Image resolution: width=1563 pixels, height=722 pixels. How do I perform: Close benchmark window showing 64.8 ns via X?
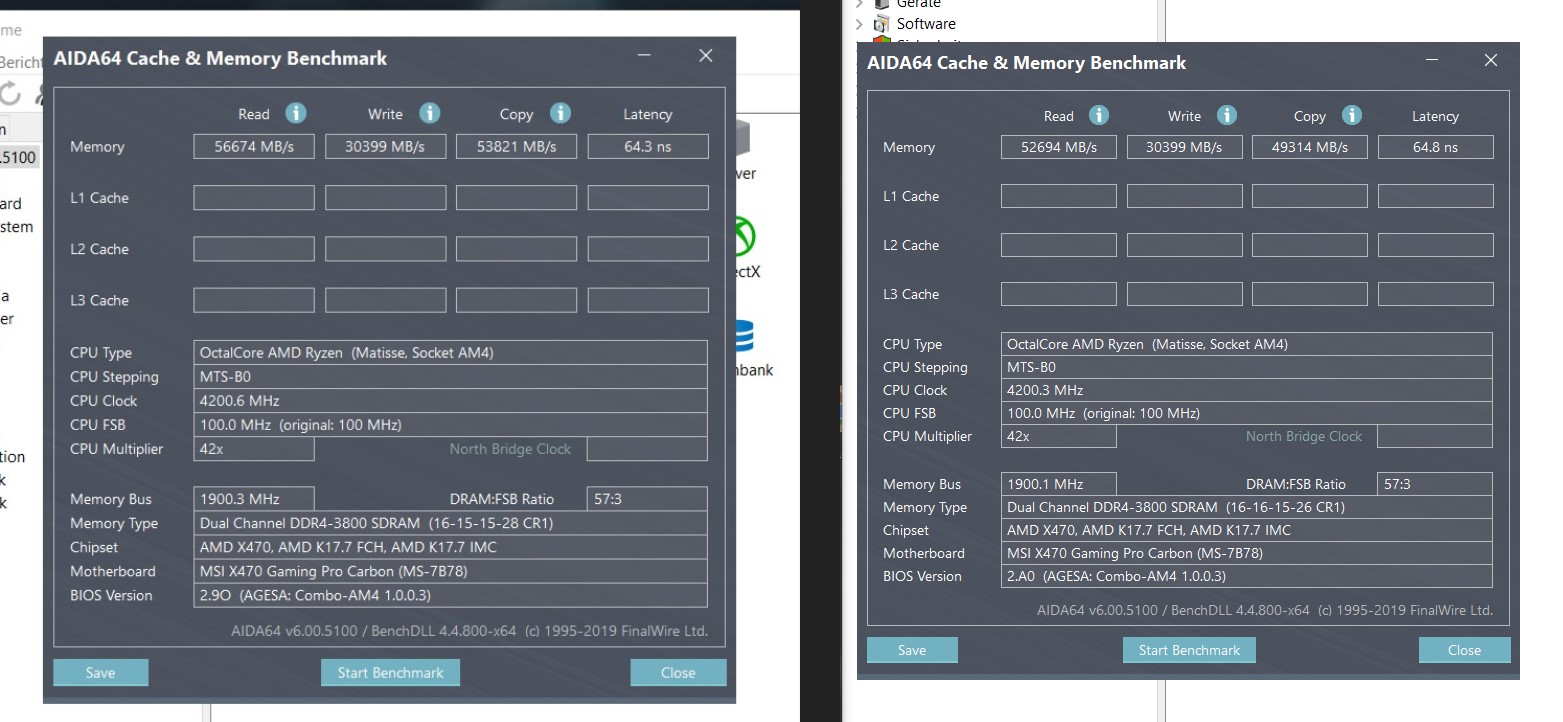(1491, 60)
